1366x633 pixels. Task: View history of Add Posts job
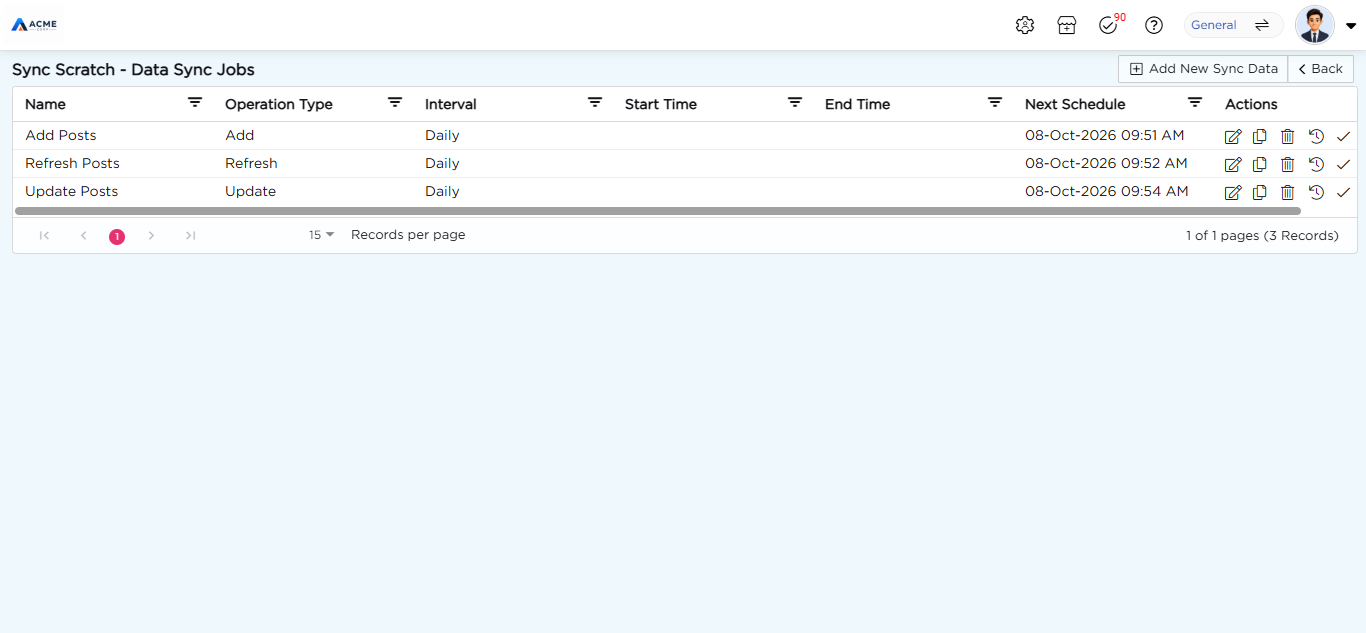[1316, 136]
